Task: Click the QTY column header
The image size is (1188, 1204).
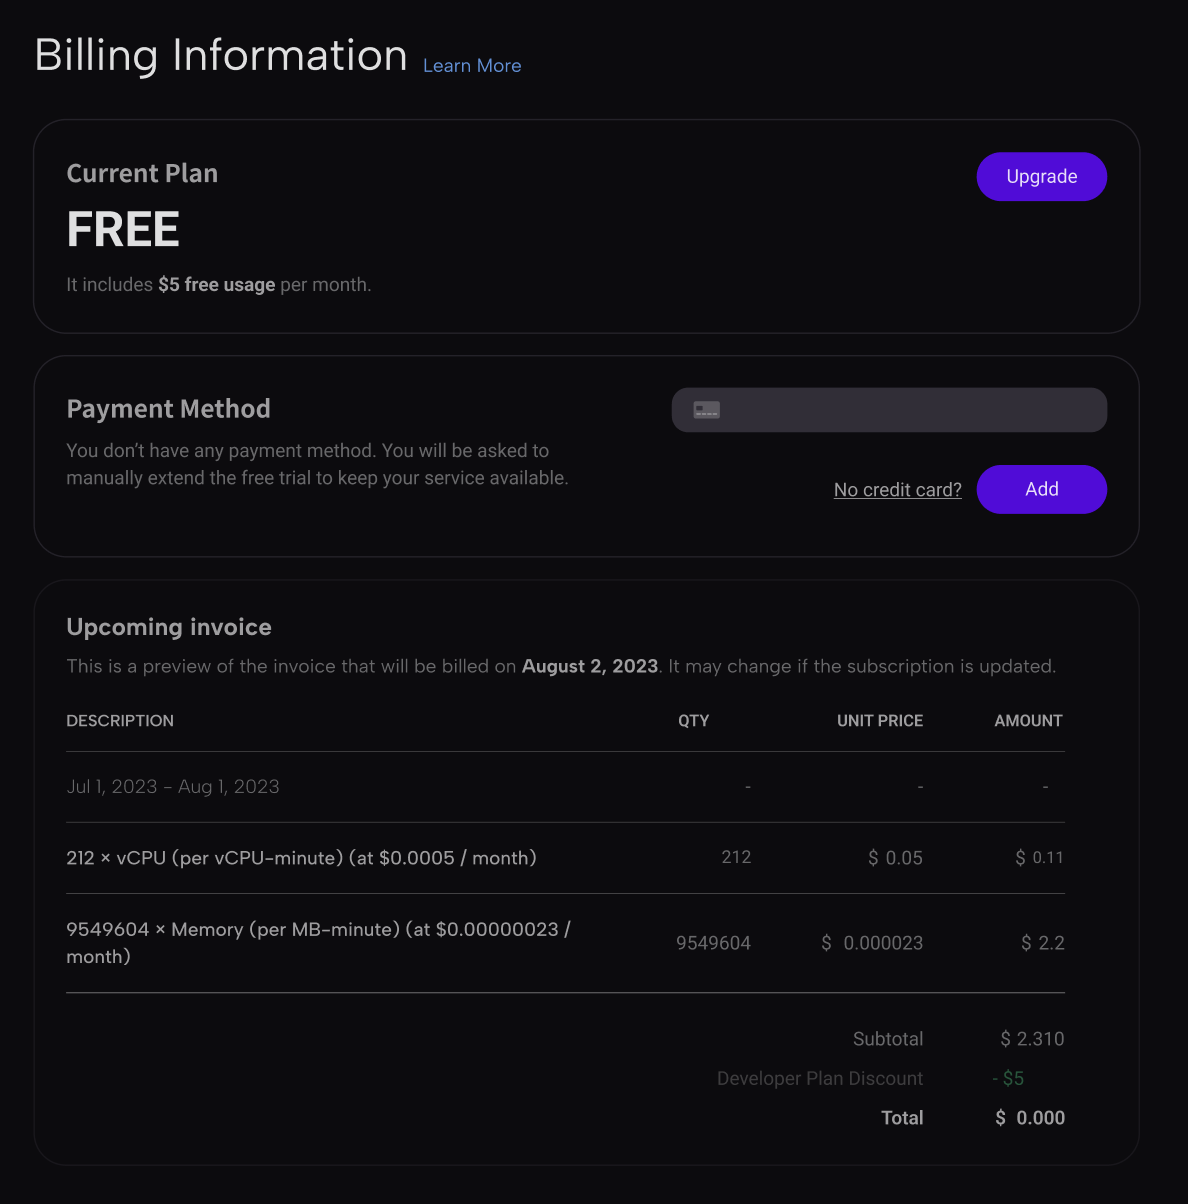Action: pyautogui.click(x=694, y=721)
